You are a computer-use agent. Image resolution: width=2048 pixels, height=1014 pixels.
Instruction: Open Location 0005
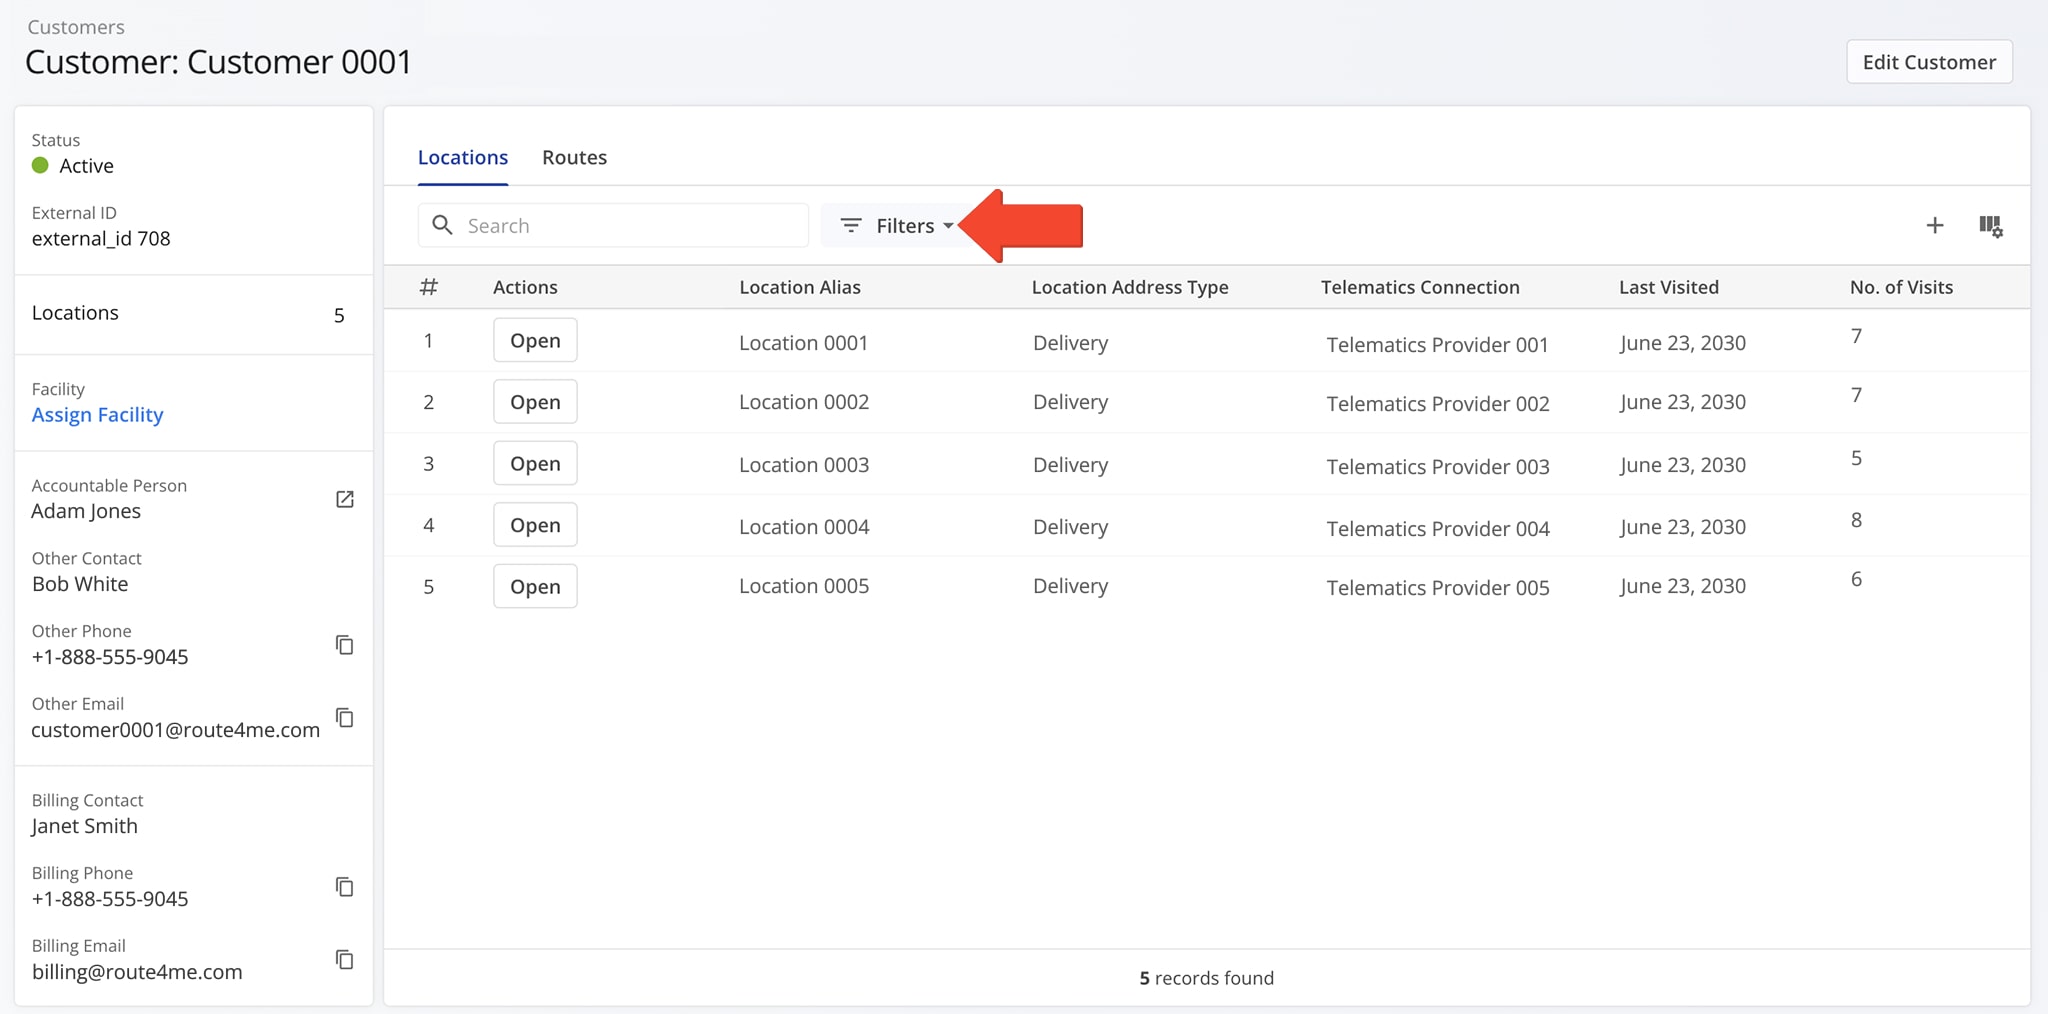(534, 586)
